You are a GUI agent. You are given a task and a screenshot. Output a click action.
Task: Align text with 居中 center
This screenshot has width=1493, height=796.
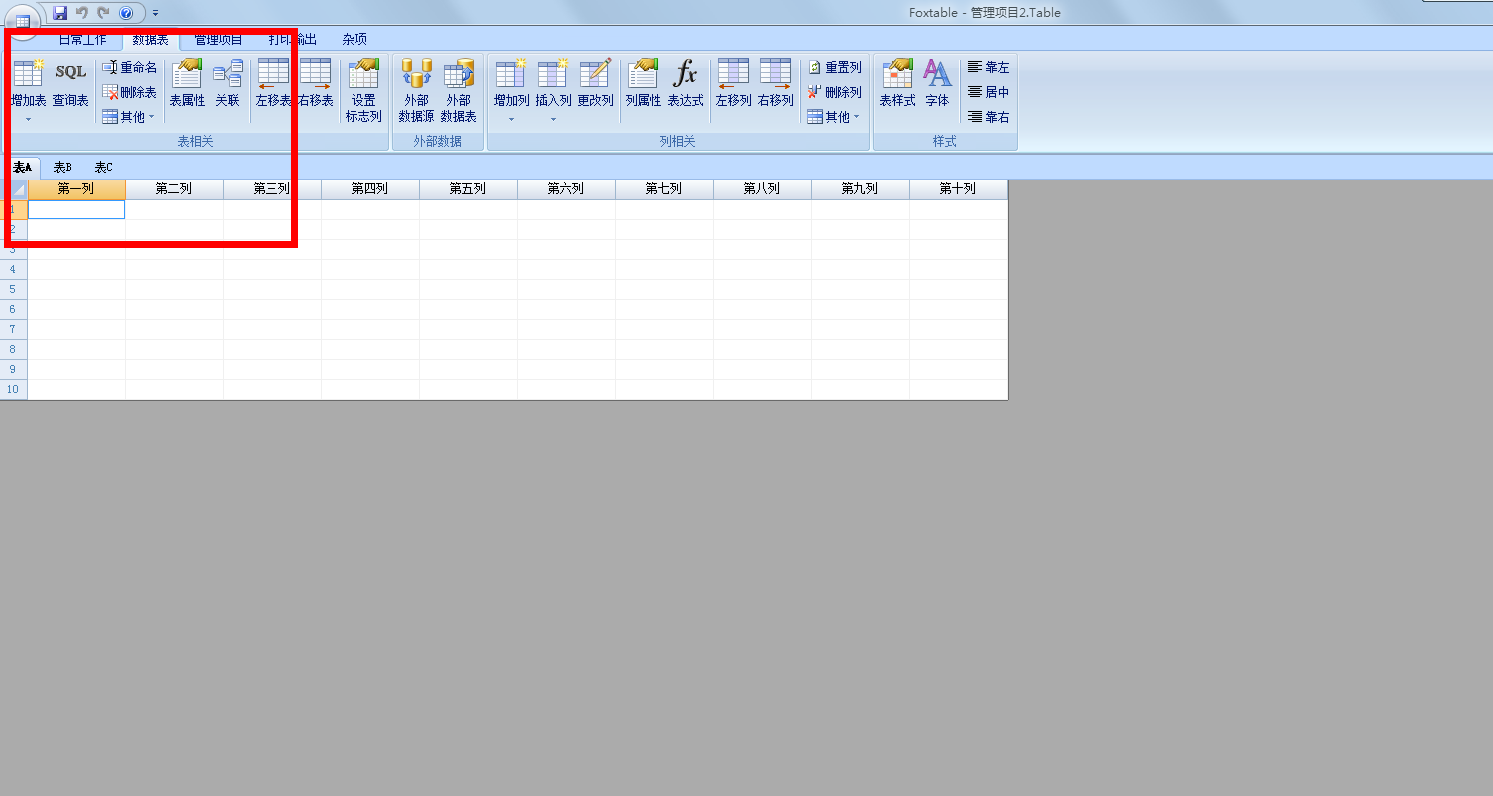tap(988, 92)
